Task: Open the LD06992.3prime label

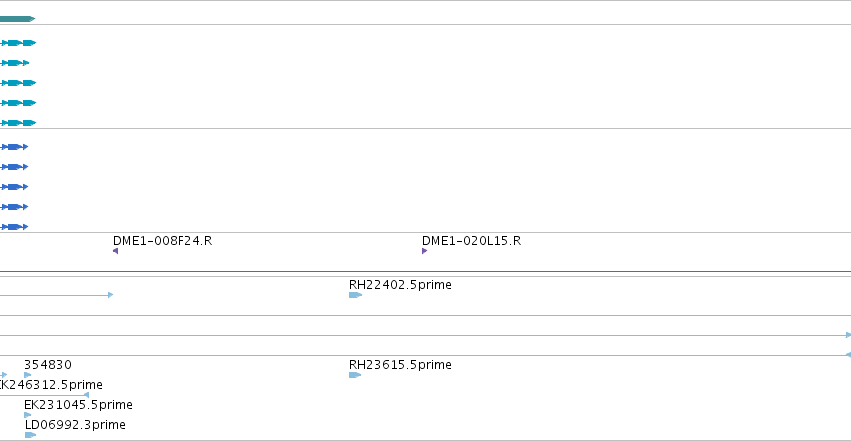Action: tap(75, 425)
